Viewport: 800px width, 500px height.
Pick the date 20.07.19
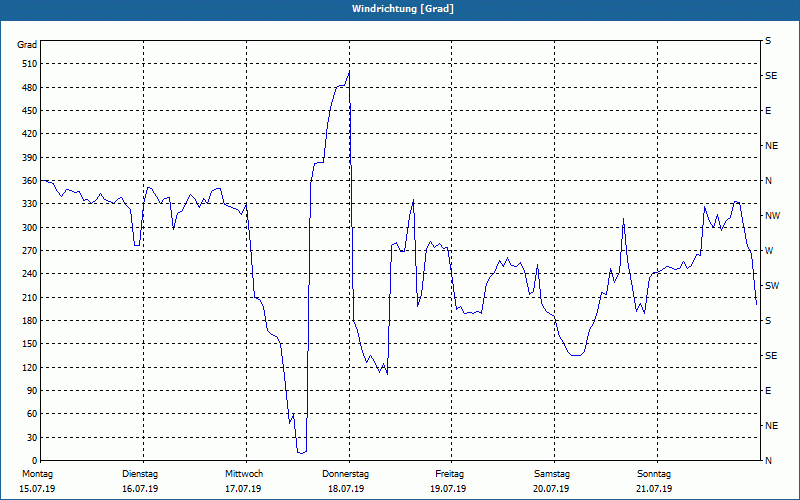click(x=551, y=489)
